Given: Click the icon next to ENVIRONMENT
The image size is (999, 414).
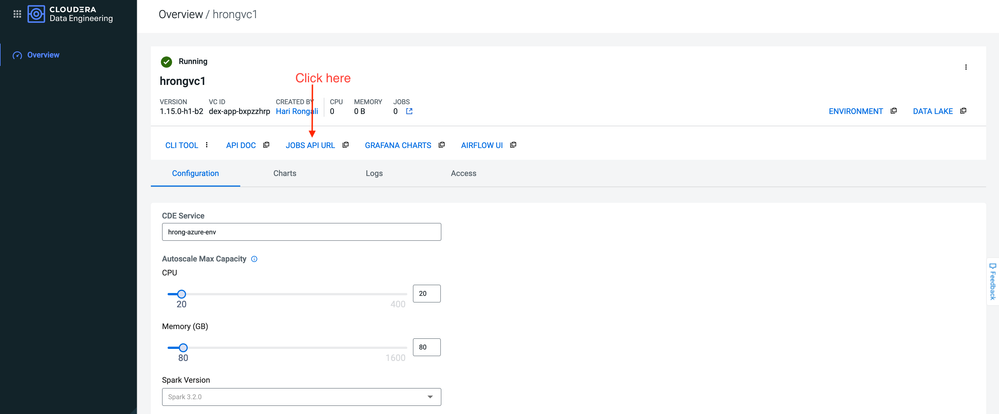Looking at the screenshot, I should click(893, 111).
